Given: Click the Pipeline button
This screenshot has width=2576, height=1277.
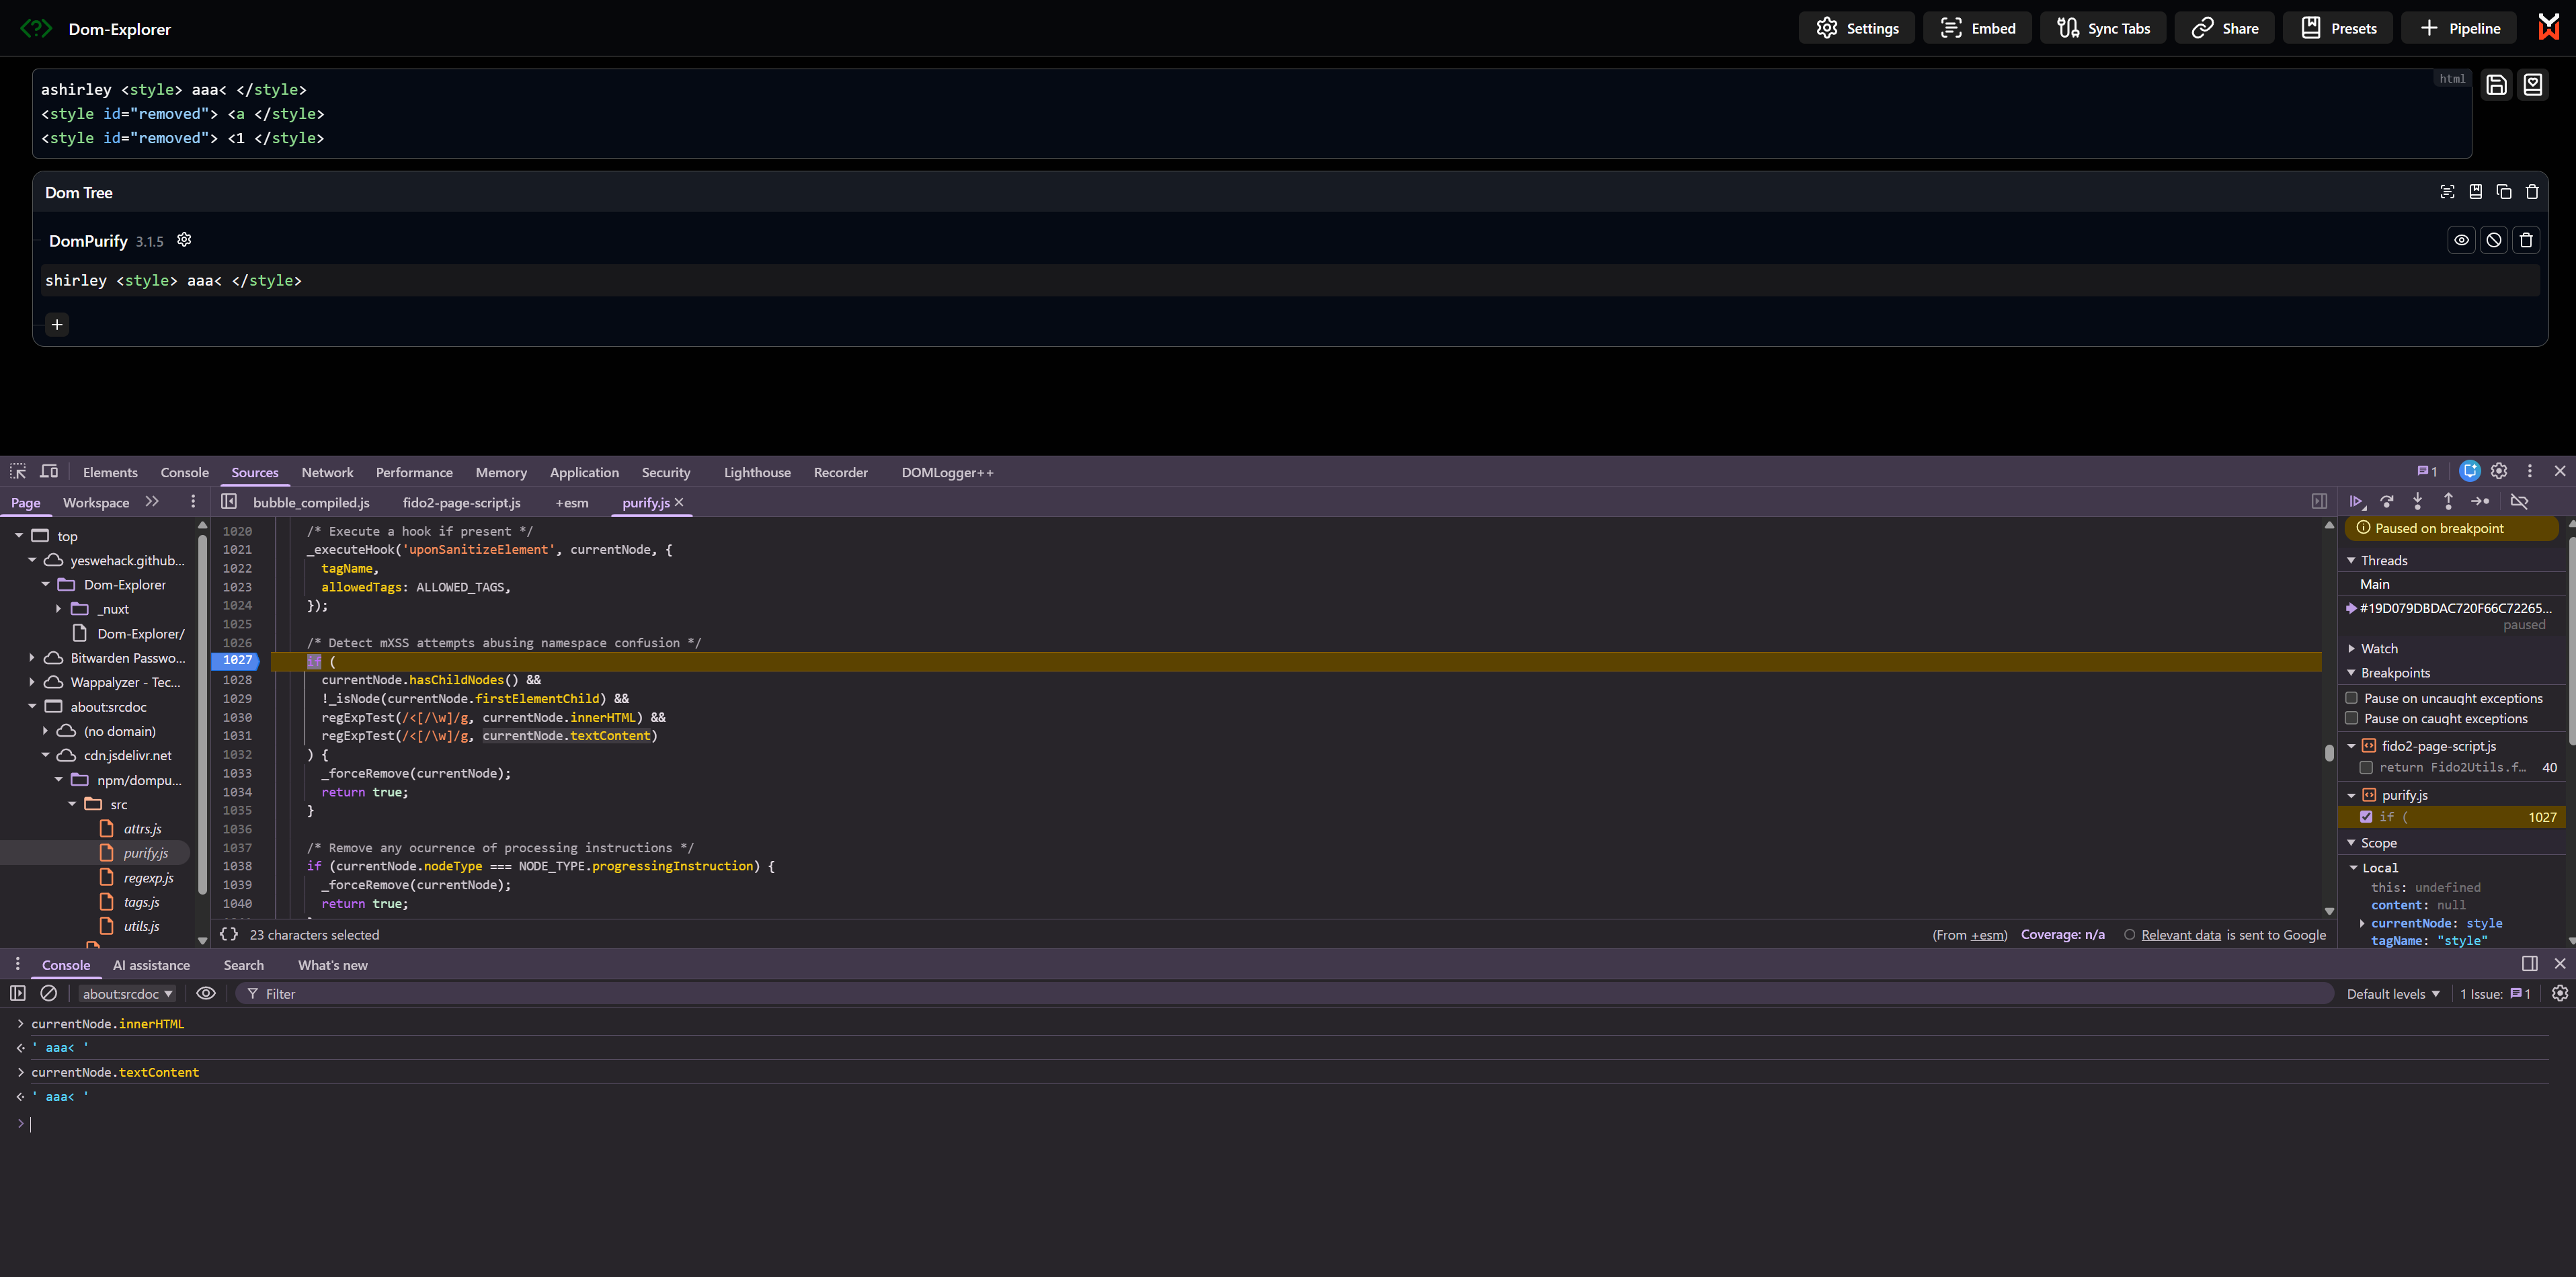Looking at the screenshot, I should point(2460,28).
